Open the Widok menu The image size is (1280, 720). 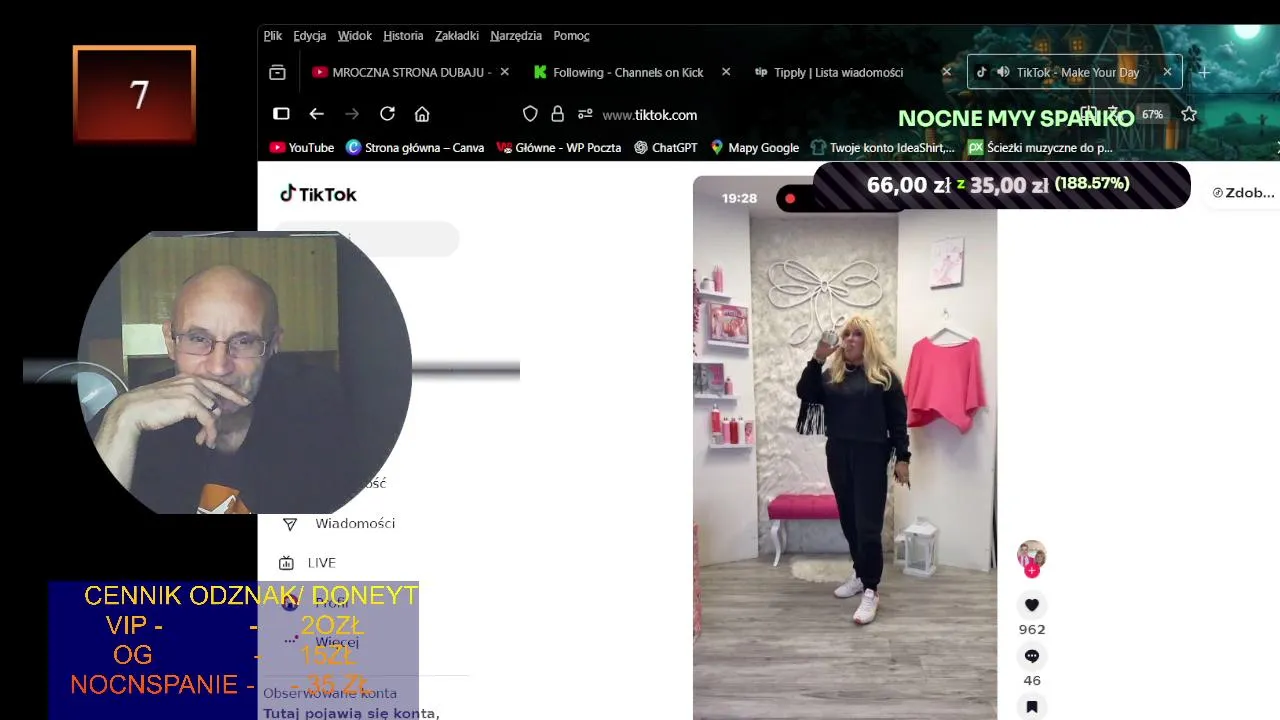pos(355,36)
